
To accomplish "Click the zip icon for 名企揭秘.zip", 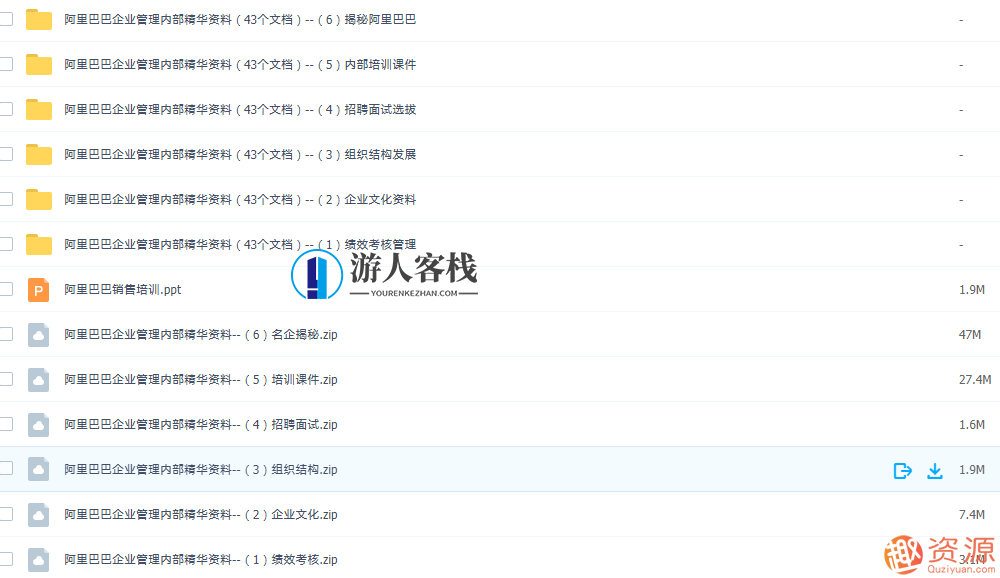I will [38, 334].
